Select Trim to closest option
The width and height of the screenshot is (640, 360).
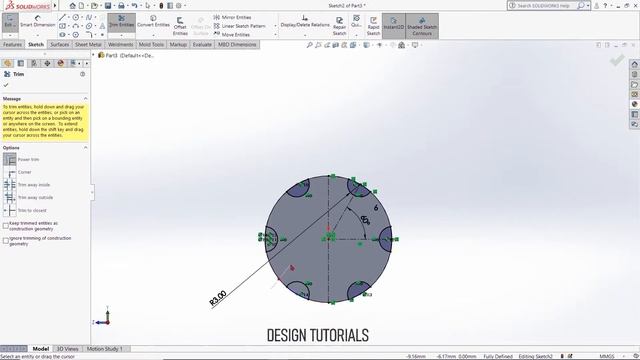click(x=10, y=210)
